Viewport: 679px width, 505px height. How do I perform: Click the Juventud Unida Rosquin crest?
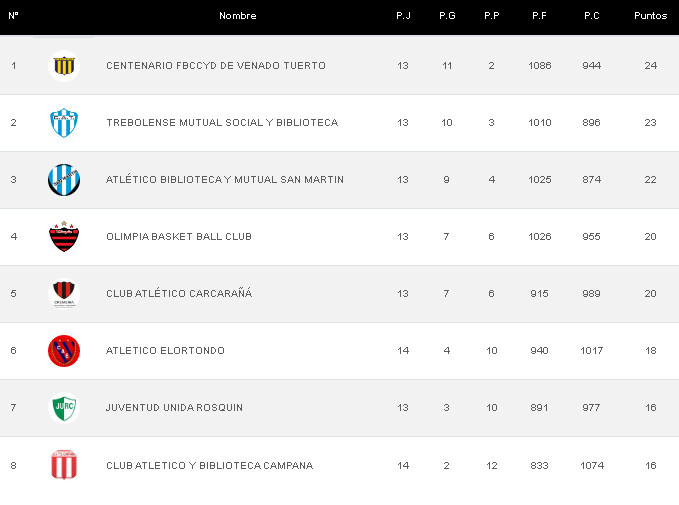coord(64,408)
